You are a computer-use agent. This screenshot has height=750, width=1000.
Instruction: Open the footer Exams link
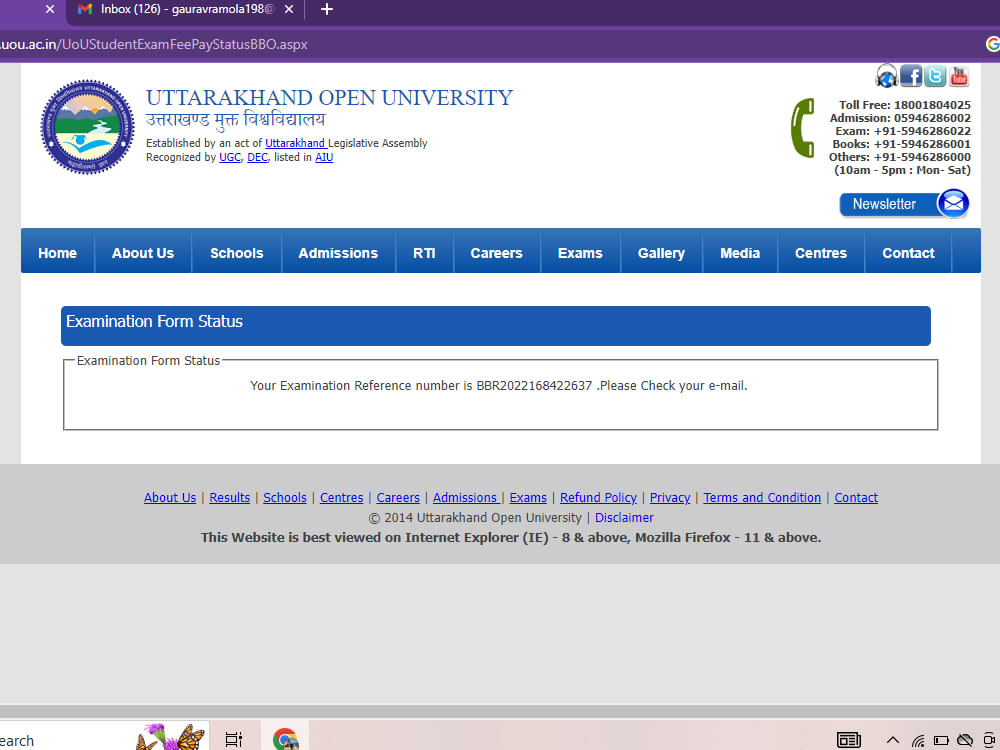pos(528,497)
